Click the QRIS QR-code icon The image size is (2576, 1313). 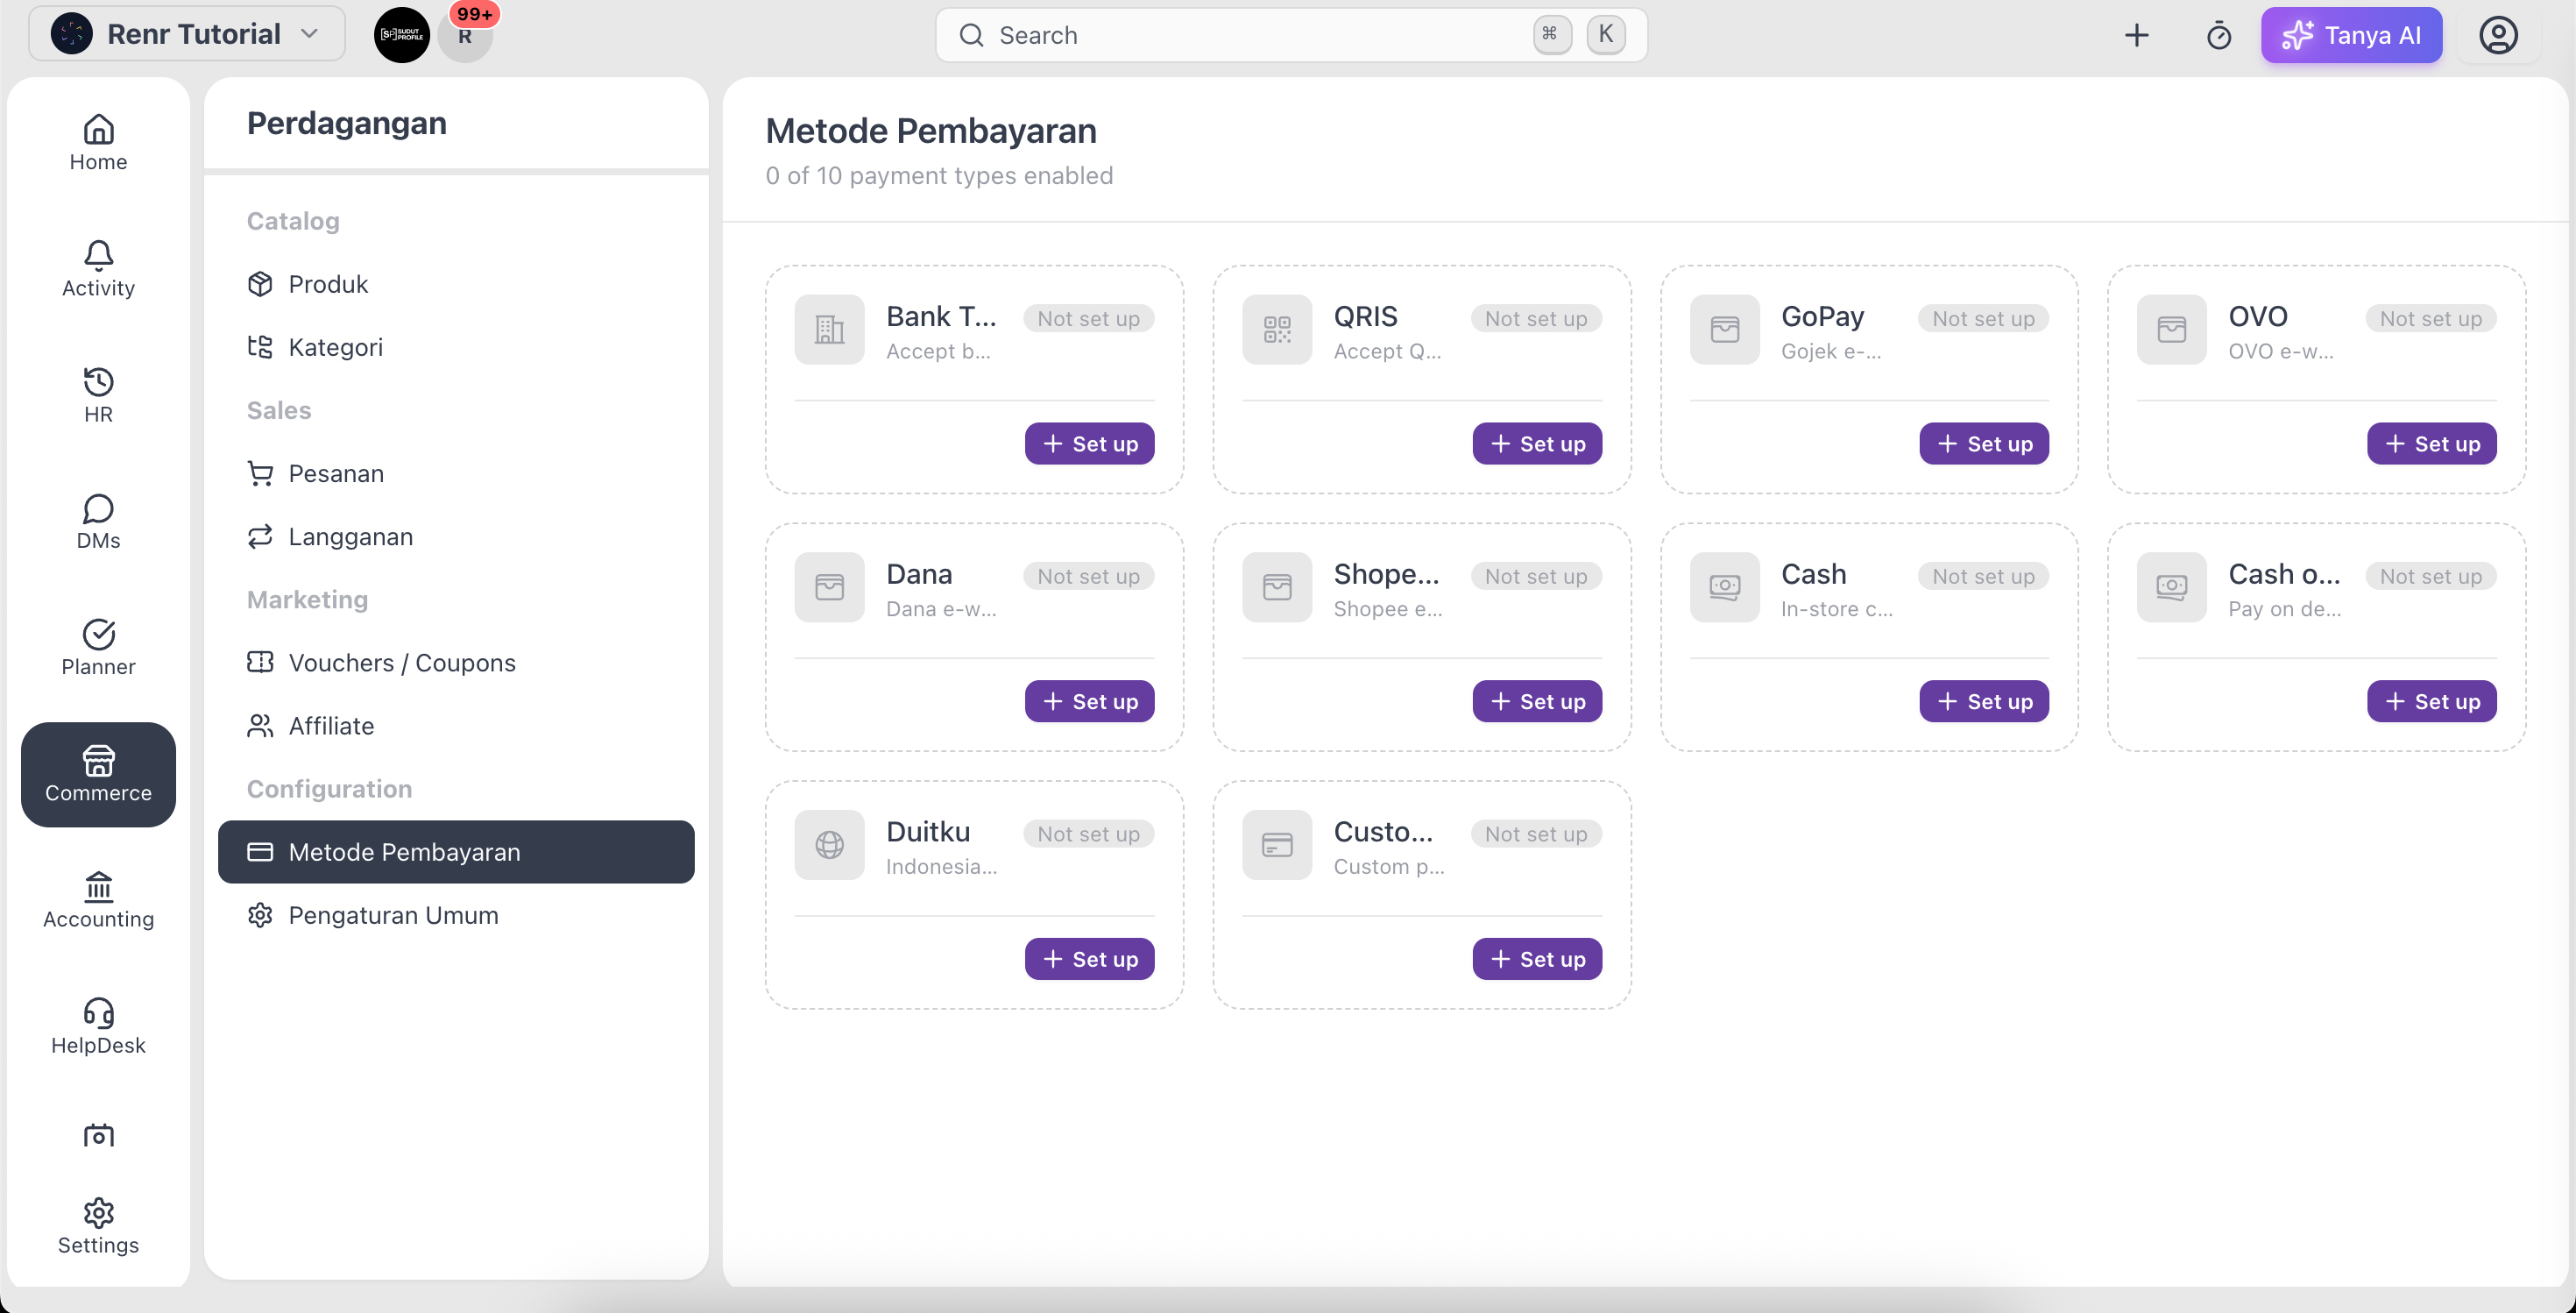(x=1276, y=329)
